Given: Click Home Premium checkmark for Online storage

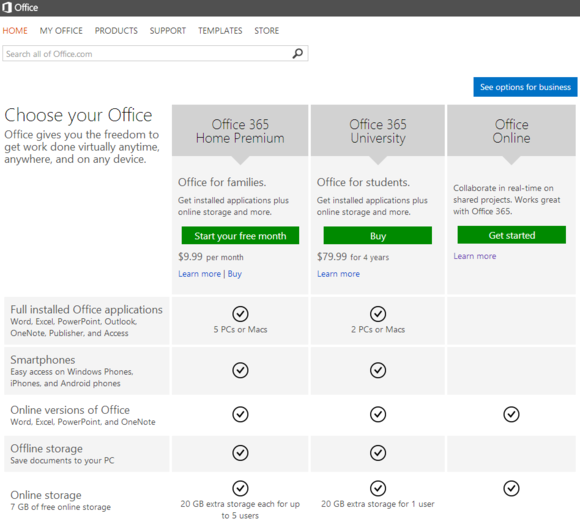Looking at the screenshot, I should pyautogui.click(x=240, y=488).
